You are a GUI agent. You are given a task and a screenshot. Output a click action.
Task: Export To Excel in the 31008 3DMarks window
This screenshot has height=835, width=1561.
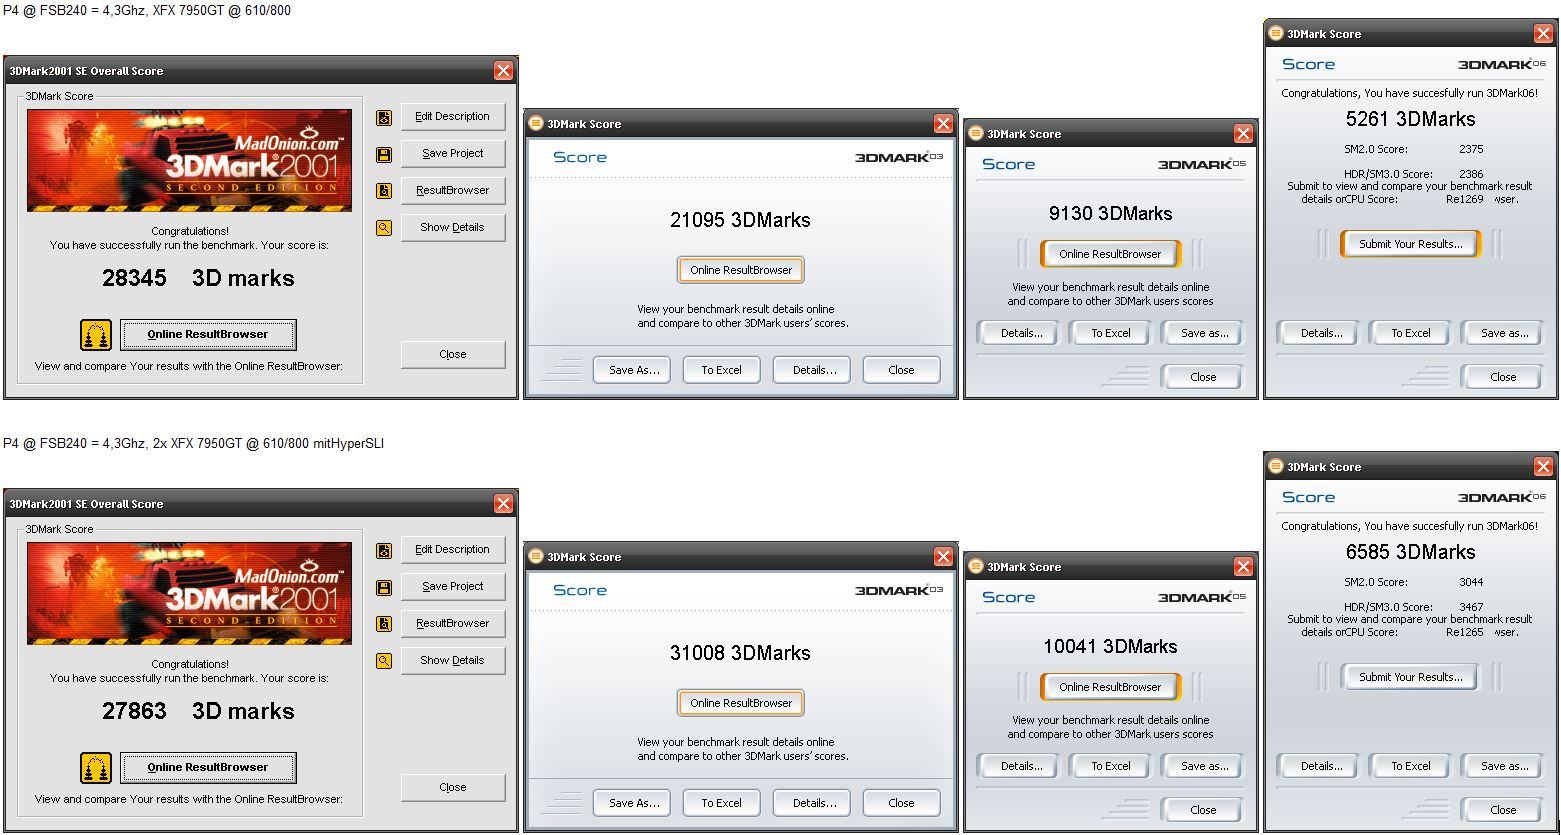click(x=721, y=803)
